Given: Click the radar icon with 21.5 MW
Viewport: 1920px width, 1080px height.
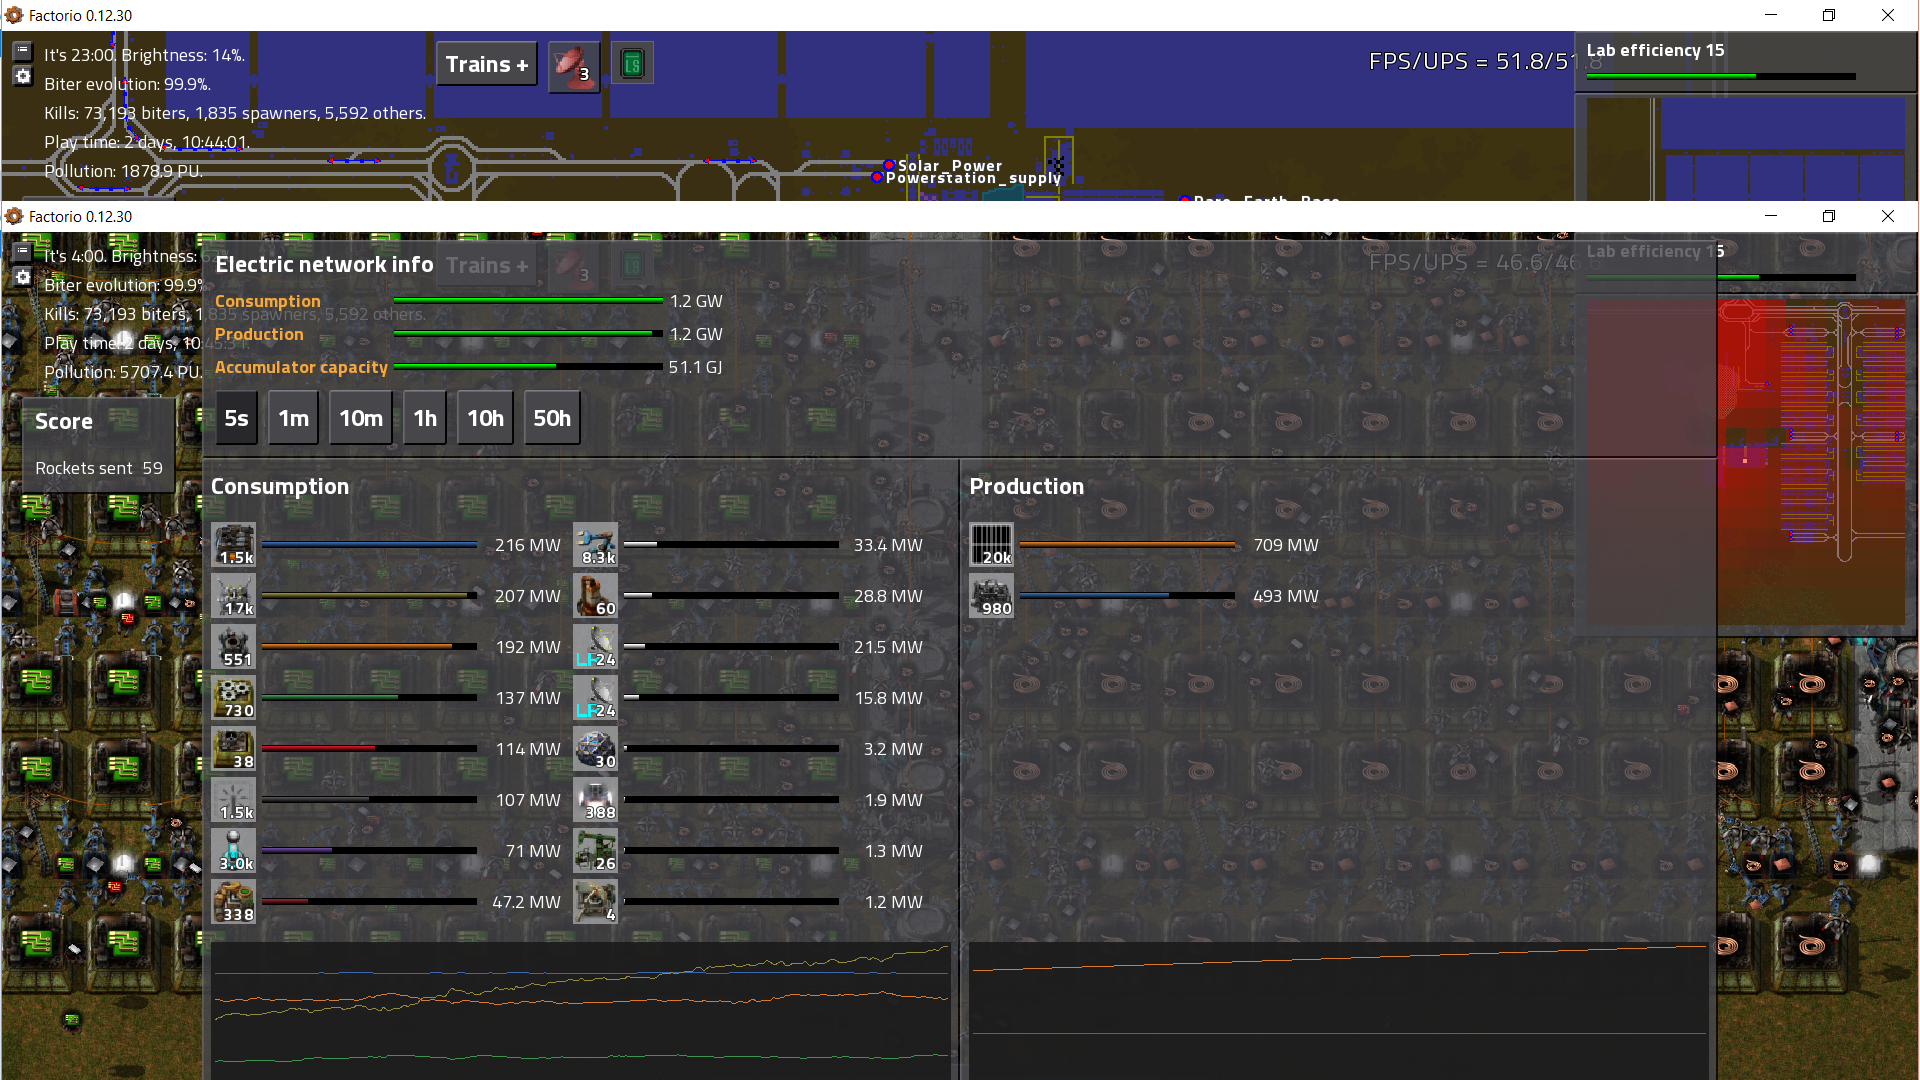Looking at the screenshot, I should click(596, 647).
